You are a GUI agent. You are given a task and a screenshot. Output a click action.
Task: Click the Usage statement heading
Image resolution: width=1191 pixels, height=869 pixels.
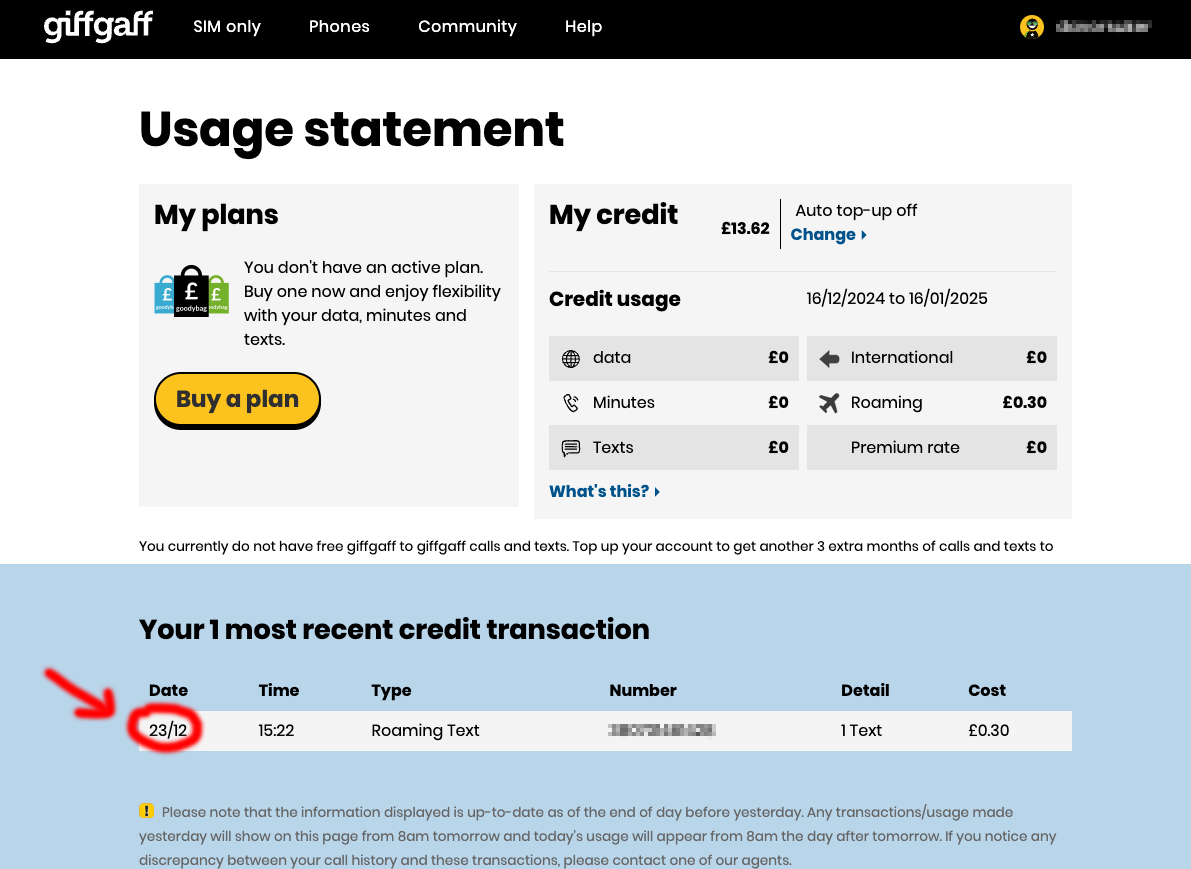[352, 130]
